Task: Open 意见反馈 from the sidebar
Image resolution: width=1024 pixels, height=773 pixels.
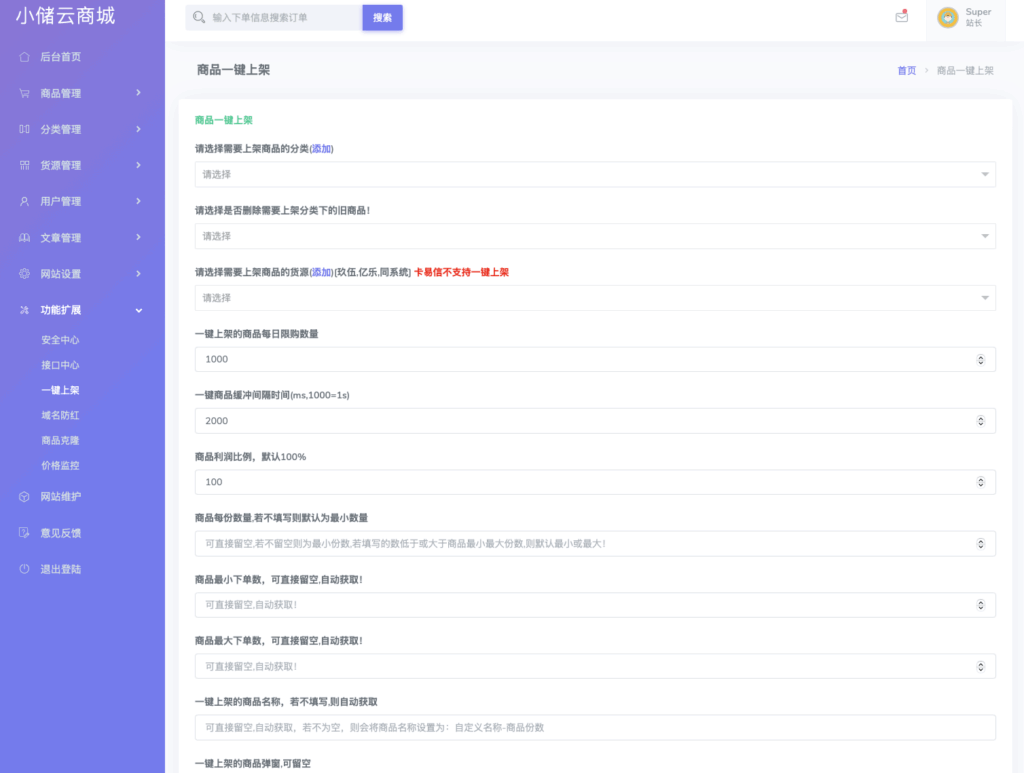Action: pyautogui.click(x=60, y=532)
